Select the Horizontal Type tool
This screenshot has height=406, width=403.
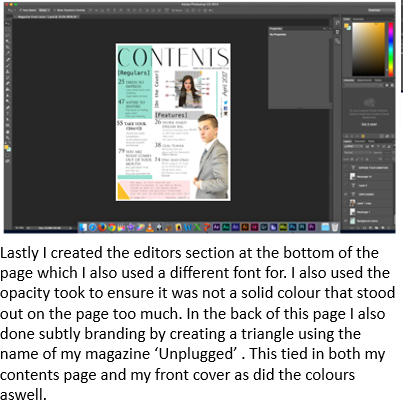(8, 113)
